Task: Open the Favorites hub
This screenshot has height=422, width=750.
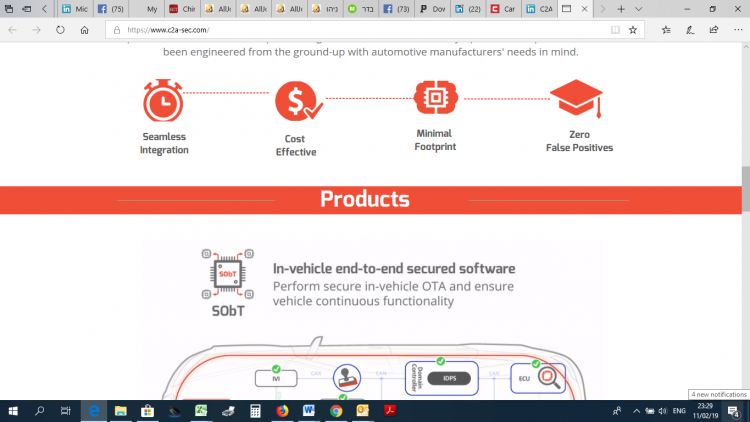Action: tap(666, 30)
